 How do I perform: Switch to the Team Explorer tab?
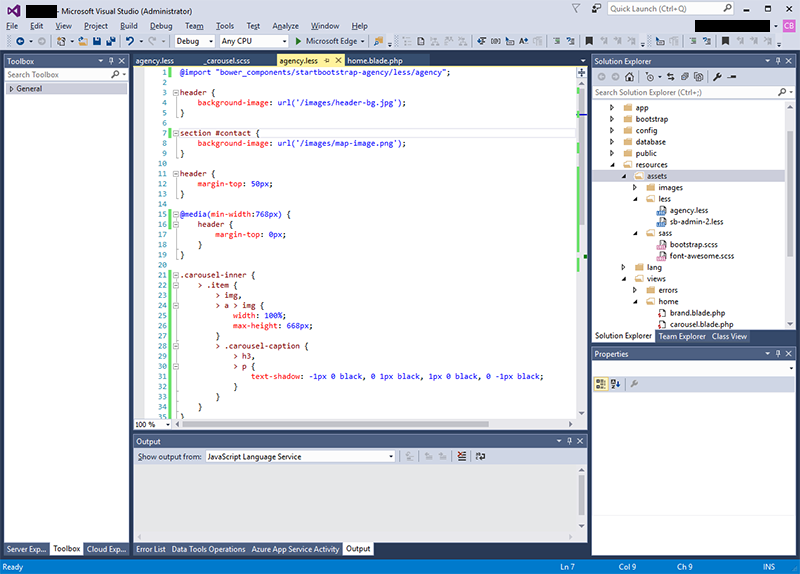pyautogui.click(x=682, y=336)
